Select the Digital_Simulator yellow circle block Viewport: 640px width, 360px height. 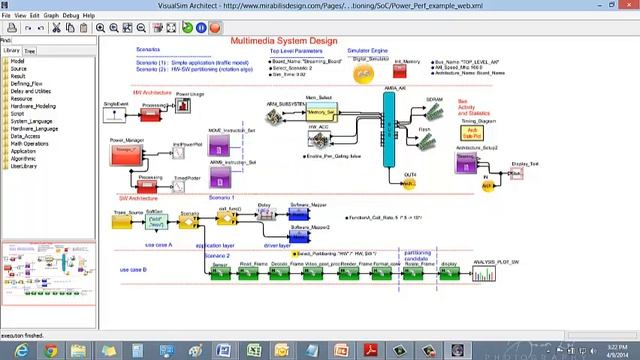[x=363, y=73]
